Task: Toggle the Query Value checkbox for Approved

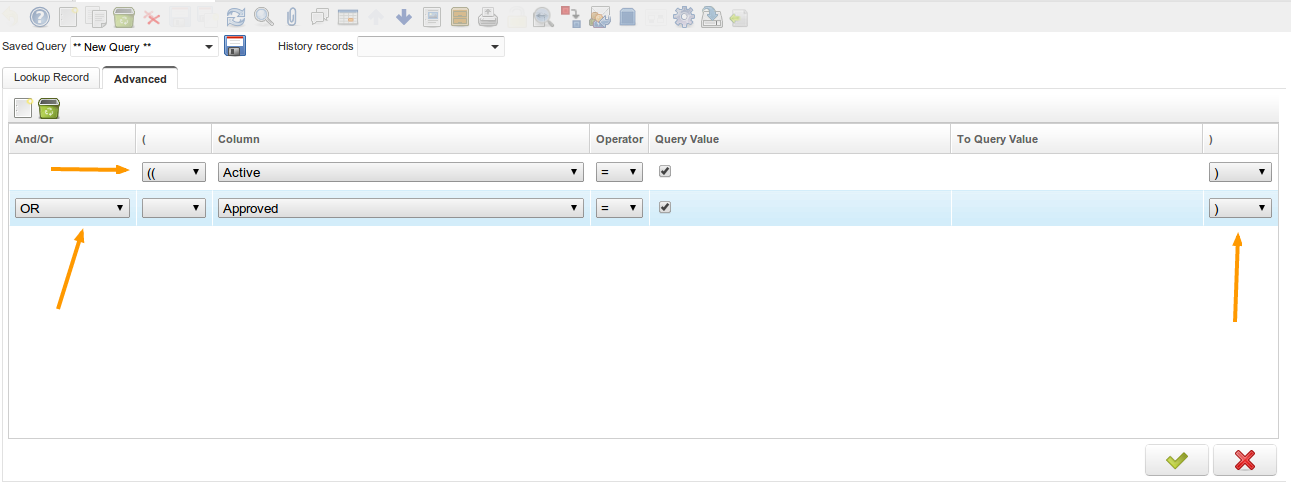Action: tap(665, 208)
